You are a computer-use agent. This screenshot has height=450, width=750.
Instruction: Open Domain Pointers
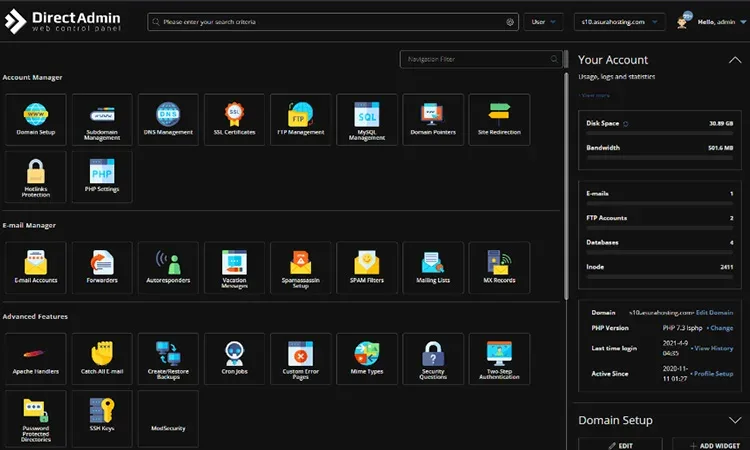pos(433,120)
